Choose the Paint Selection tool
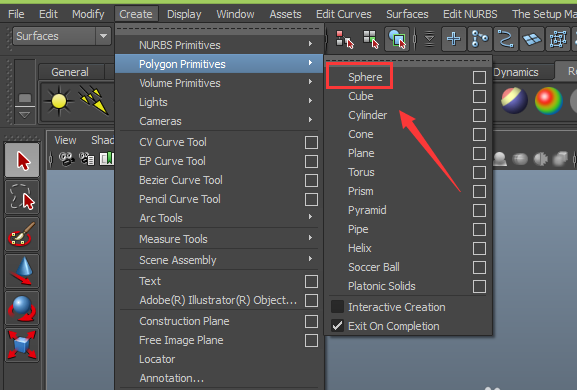Image resolution: width=577 pixels, height=390 pixels. coord(22,234)
